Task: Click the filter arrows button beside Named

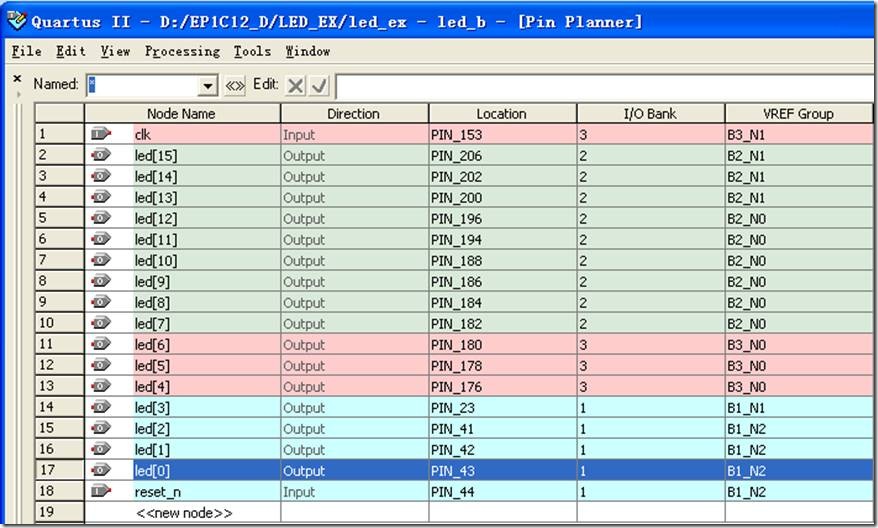Action: 235,86
